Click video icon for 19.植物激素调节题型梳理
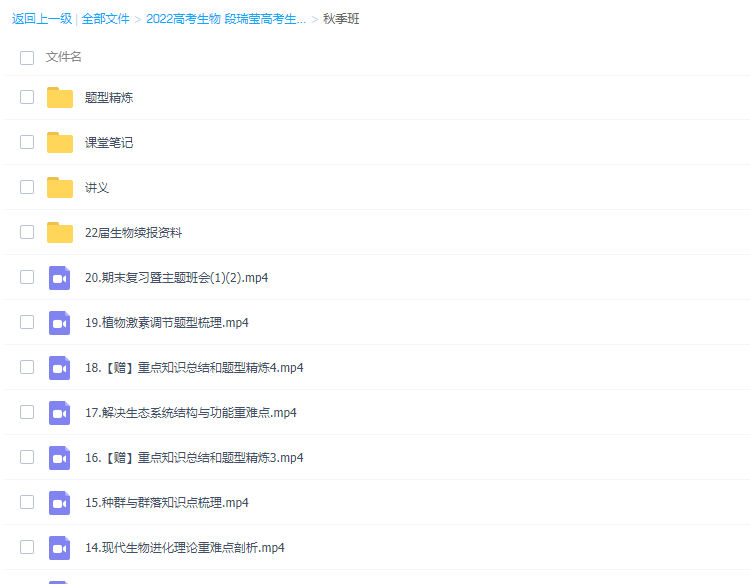 click(60, 323)
